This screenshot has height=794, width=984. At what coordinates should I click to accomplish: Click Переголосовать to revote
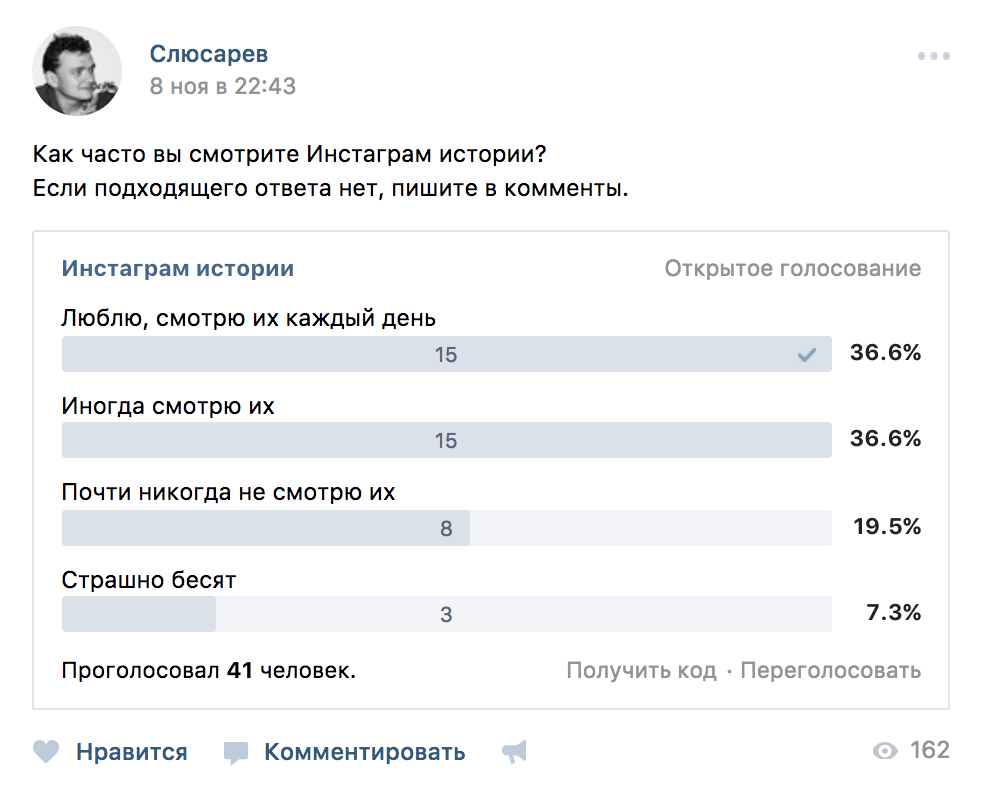point(830,670)
